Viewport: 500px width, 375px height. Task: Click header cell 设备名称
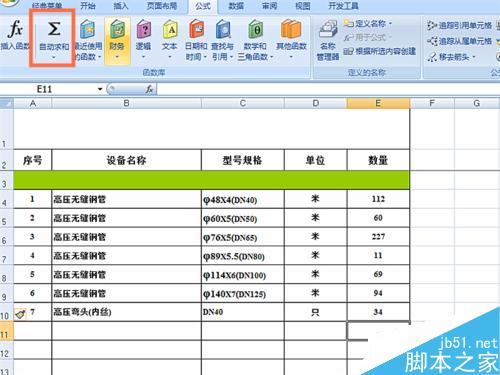click(126, 160)
